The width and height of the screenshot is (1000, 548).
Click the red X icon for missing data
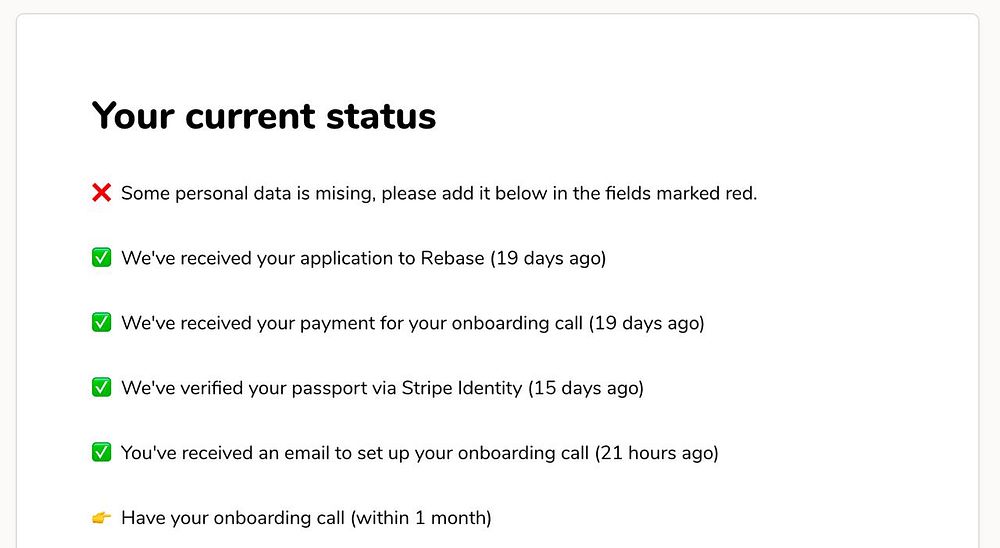(101, 193)
